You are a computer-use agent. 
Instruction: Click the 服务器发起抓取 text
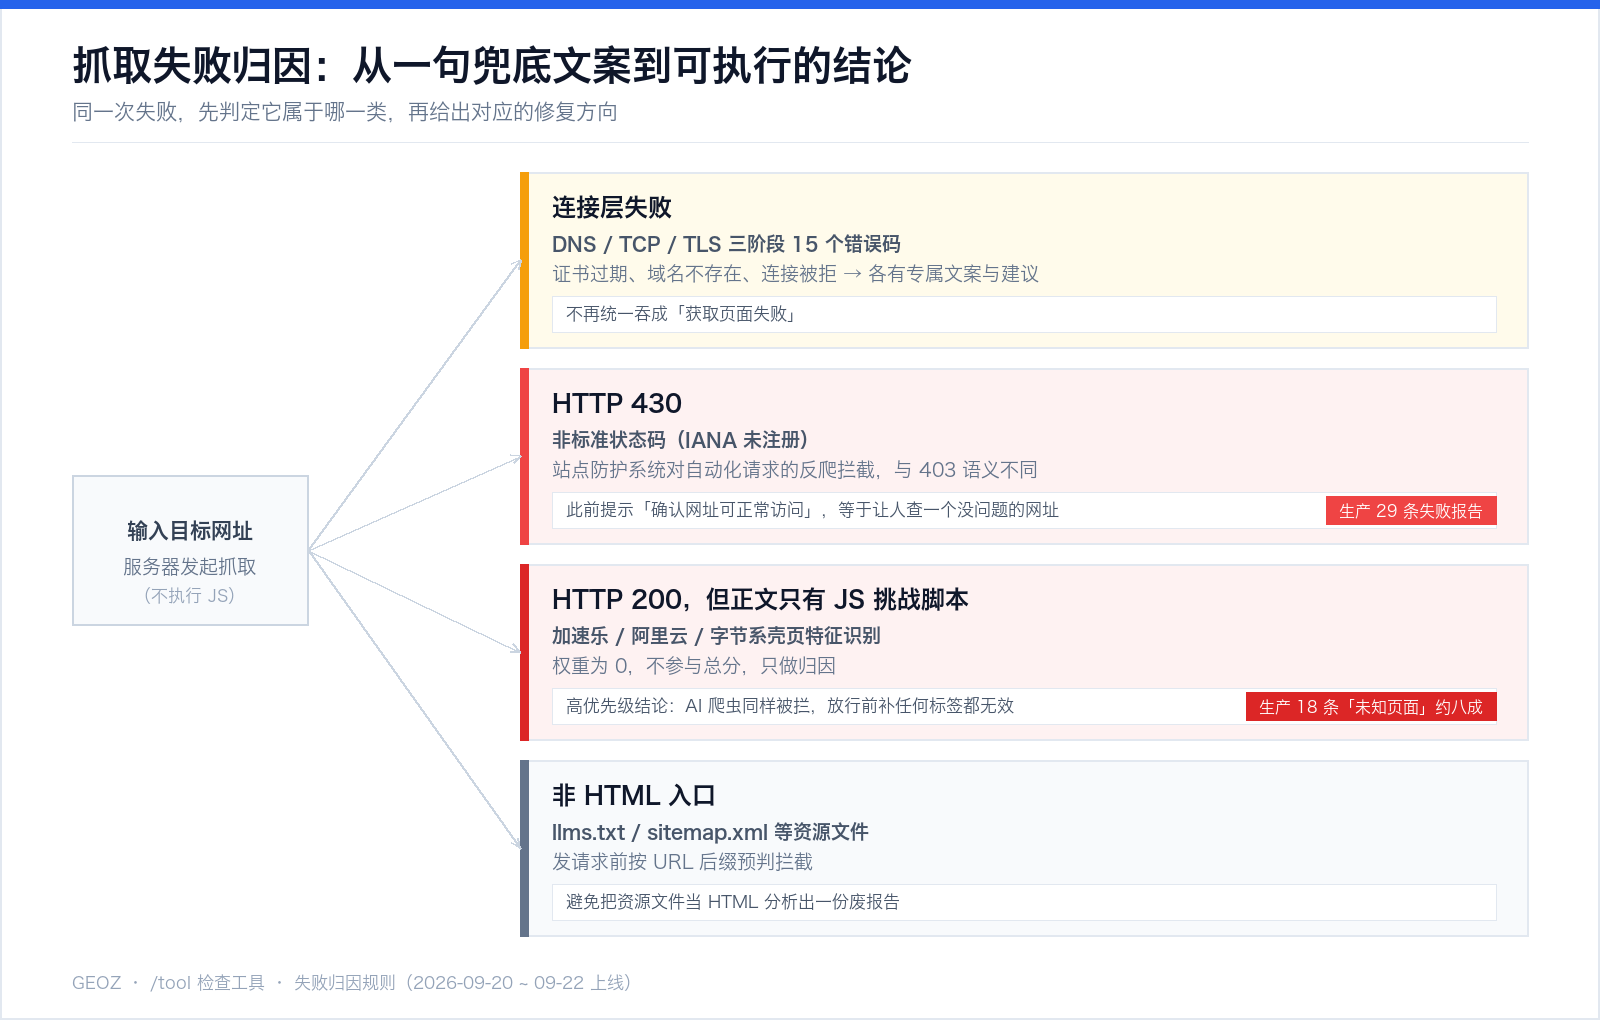pyautogui.click(x=190, y=567)
